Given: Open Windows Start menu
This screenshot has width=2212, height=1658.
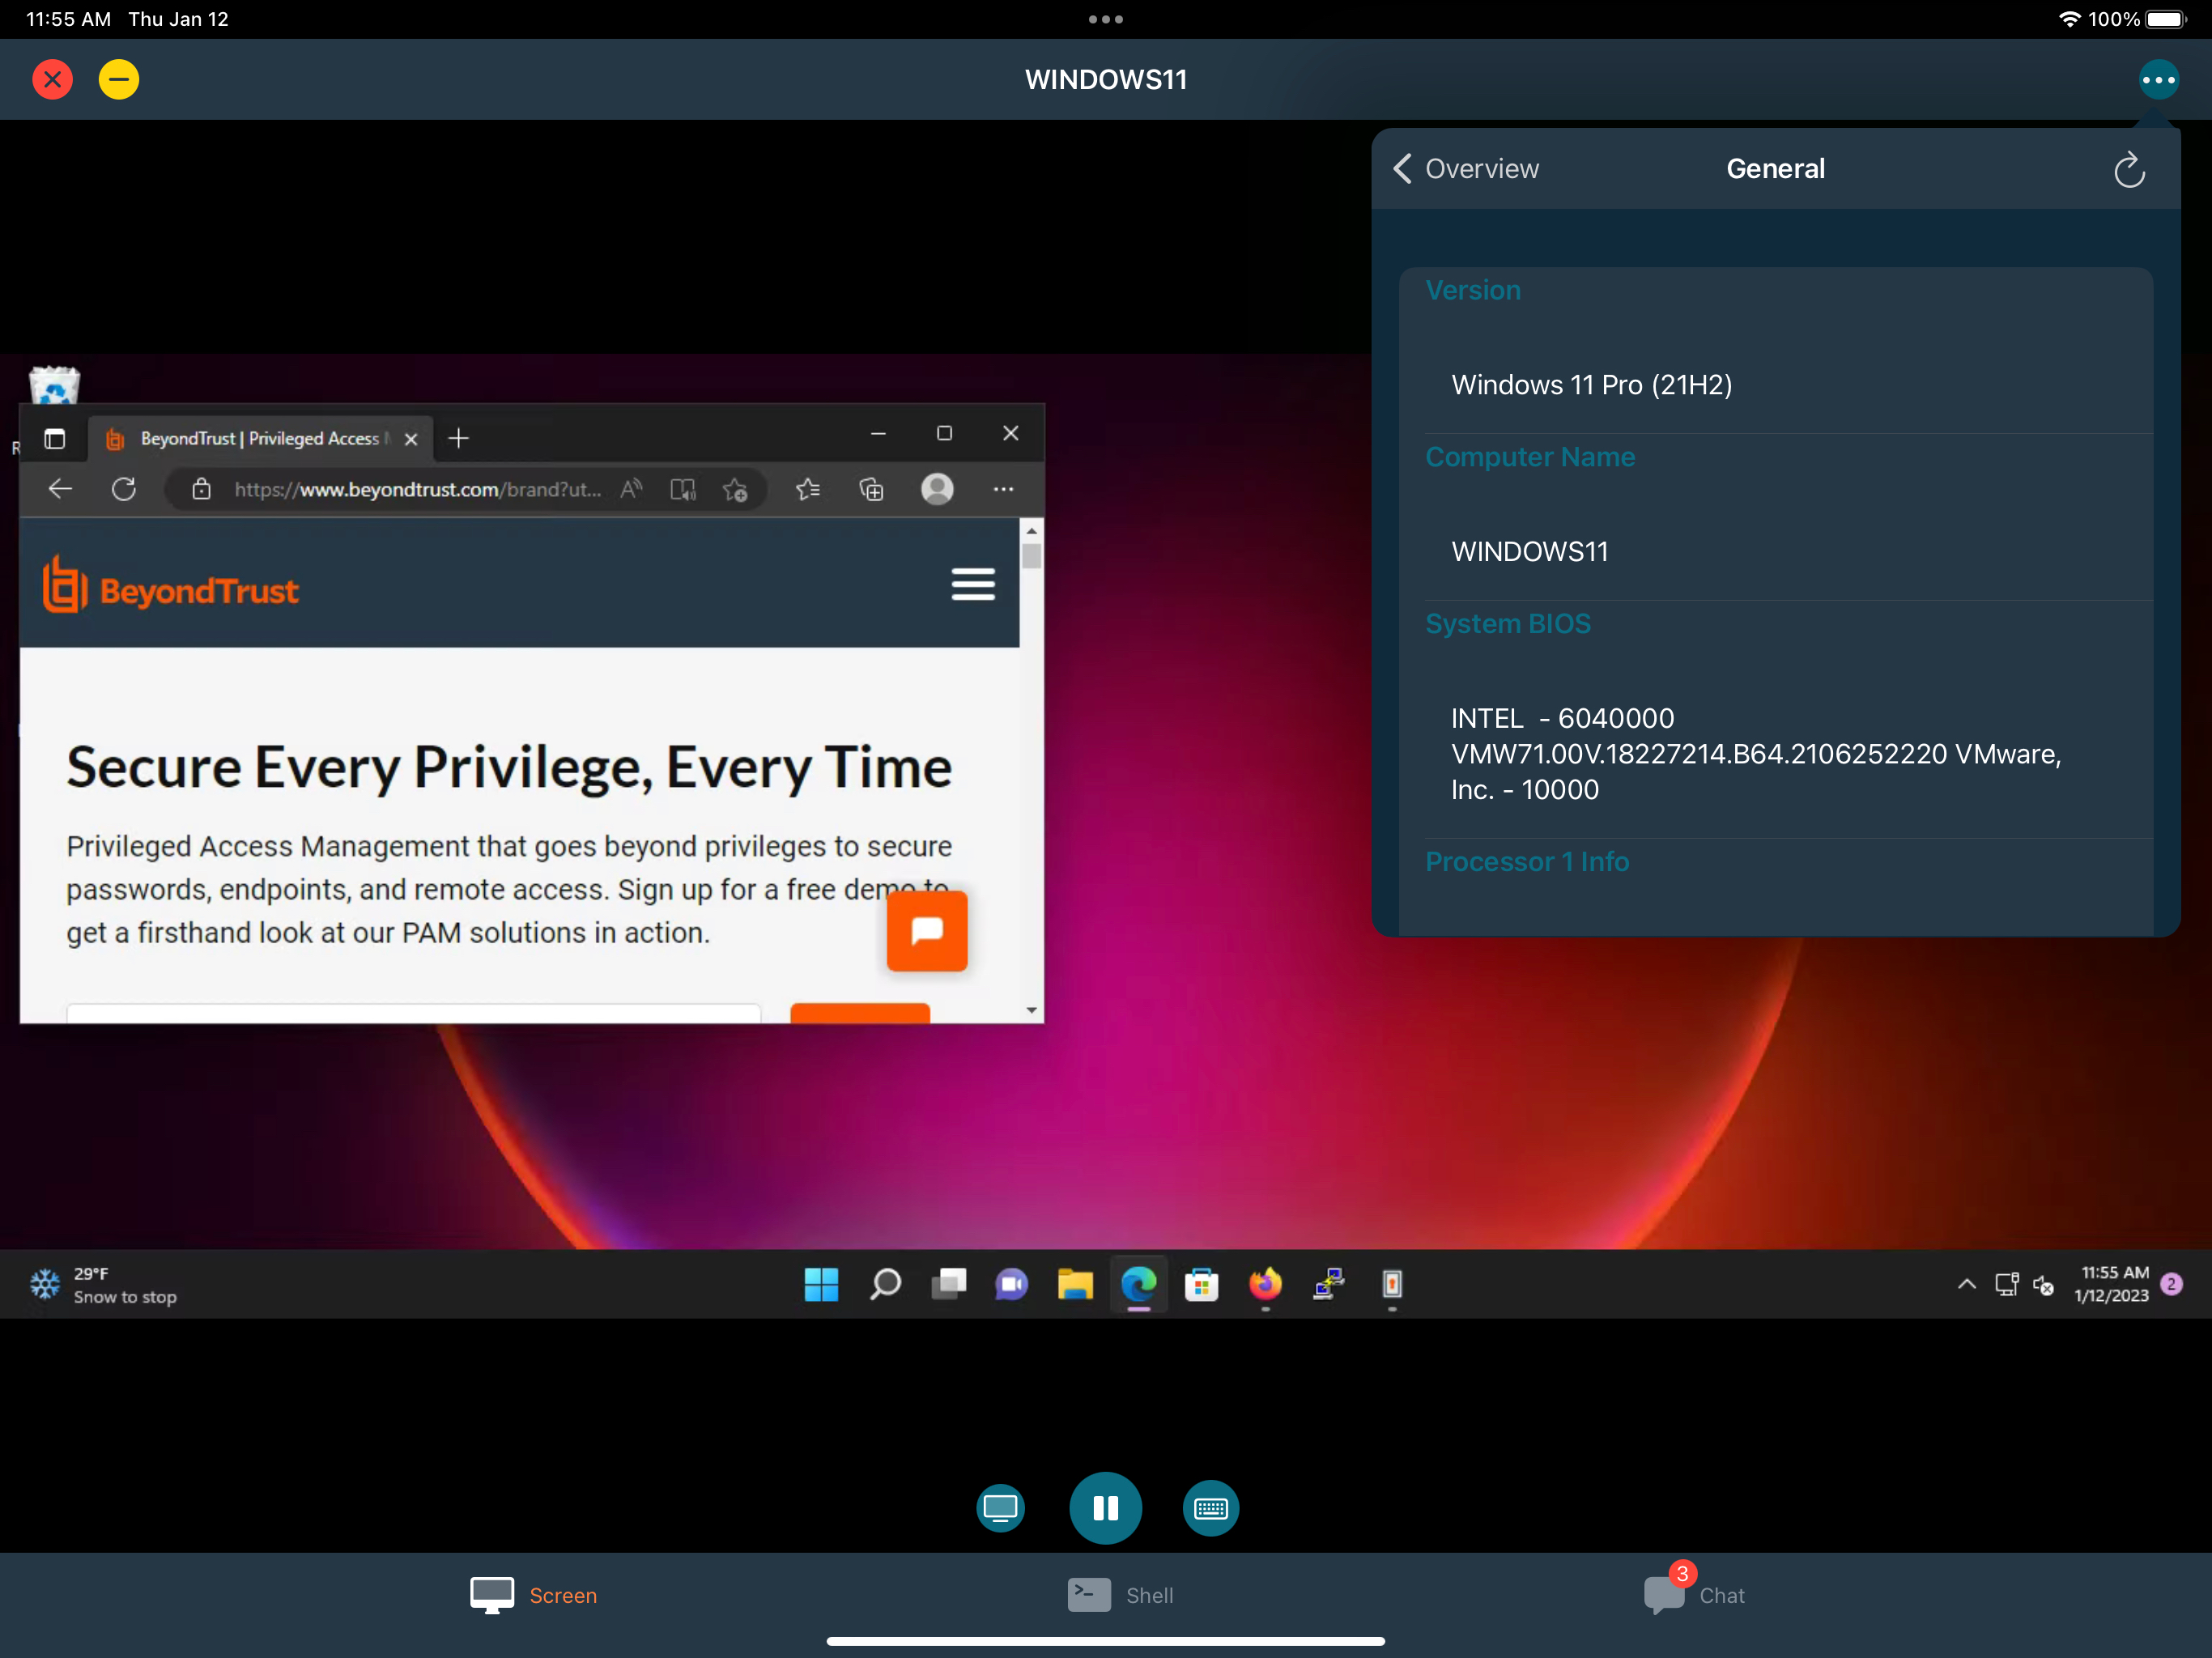Looking at the screenshot, I should [821, 1284].
